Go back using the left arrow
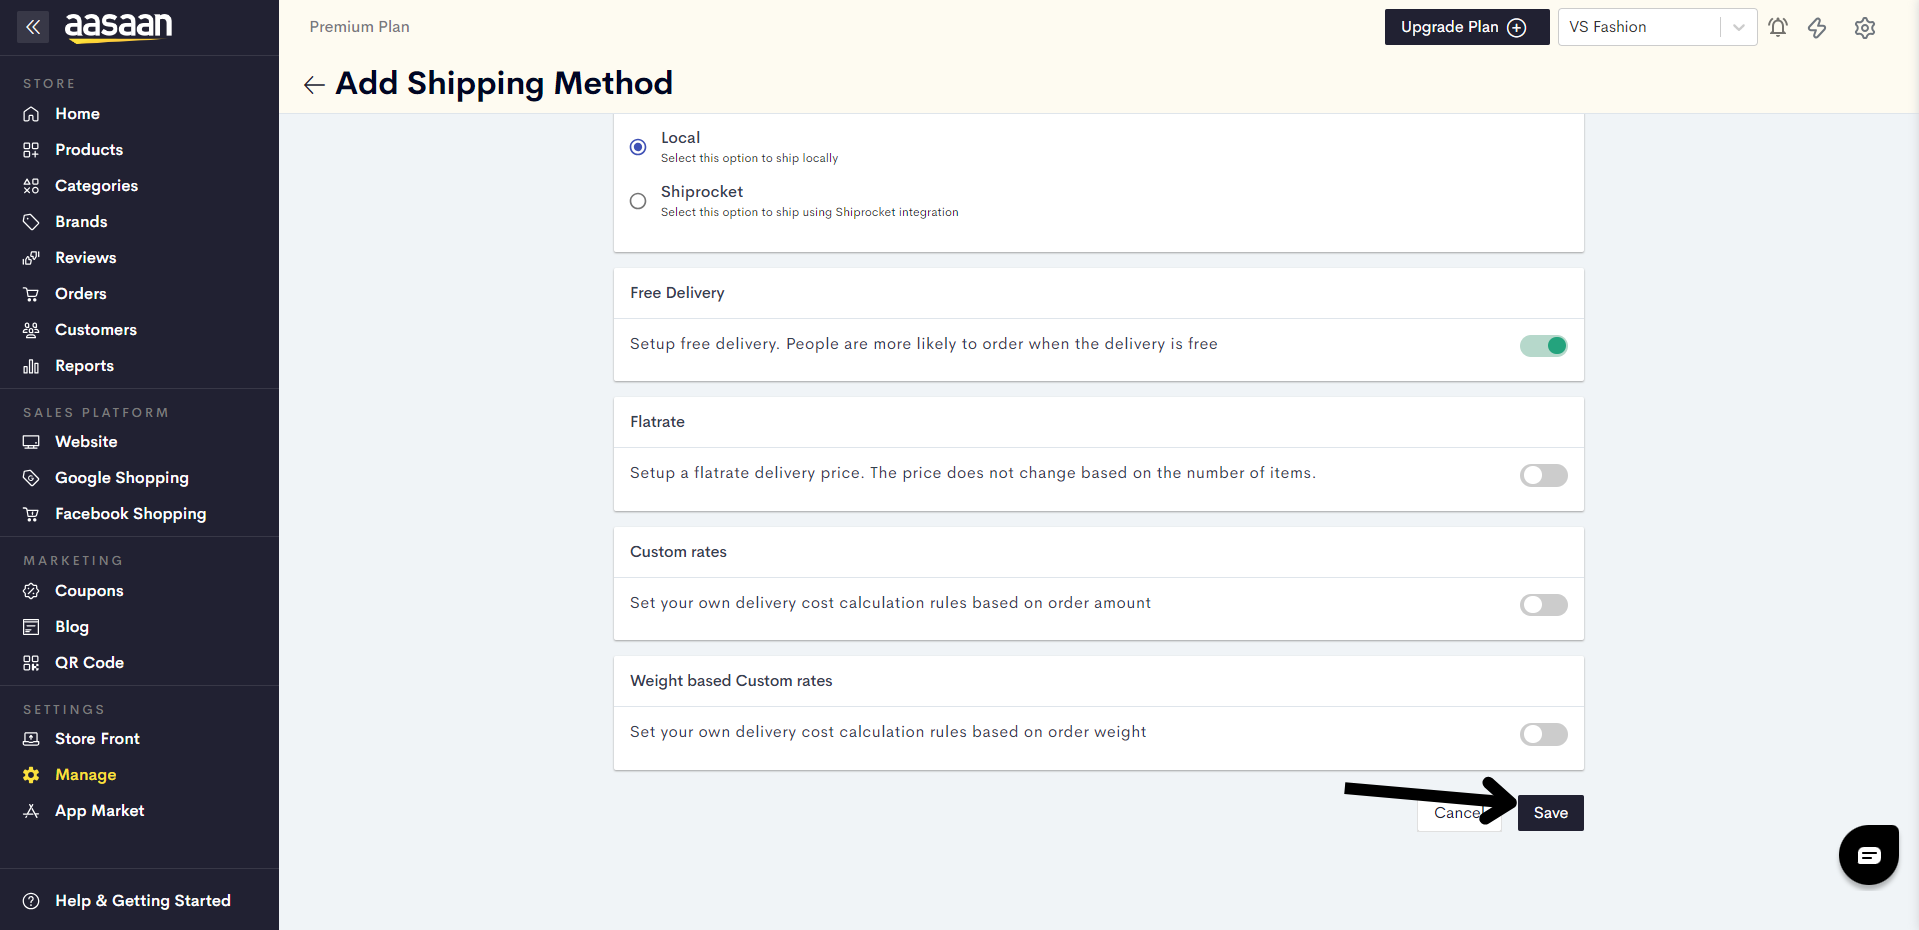The image size is (1919, 930). click(314, 85)
